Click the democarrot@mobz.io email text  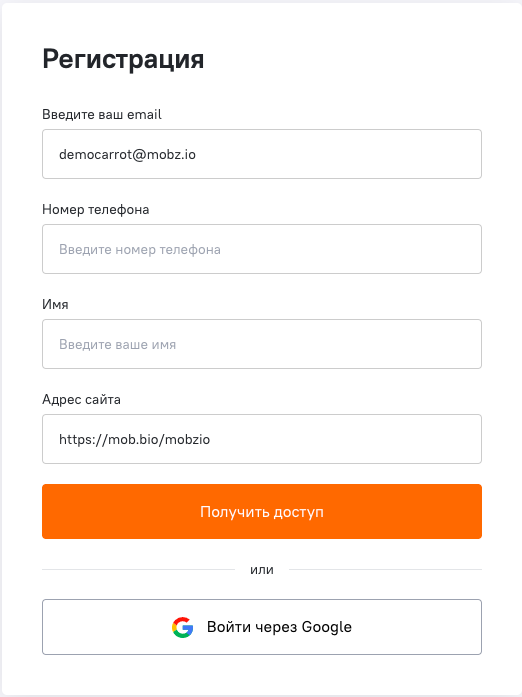128,155
